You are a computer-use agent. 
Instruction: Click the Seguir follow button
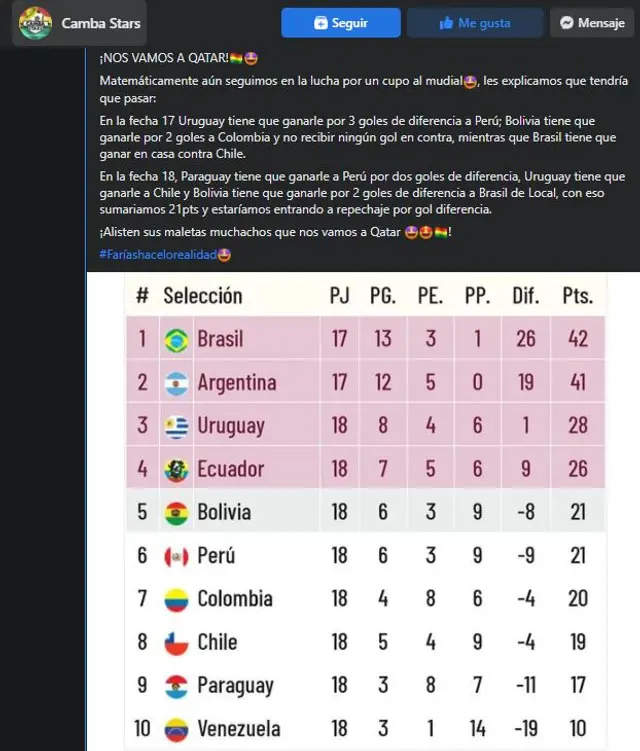(x=341, y=23)
